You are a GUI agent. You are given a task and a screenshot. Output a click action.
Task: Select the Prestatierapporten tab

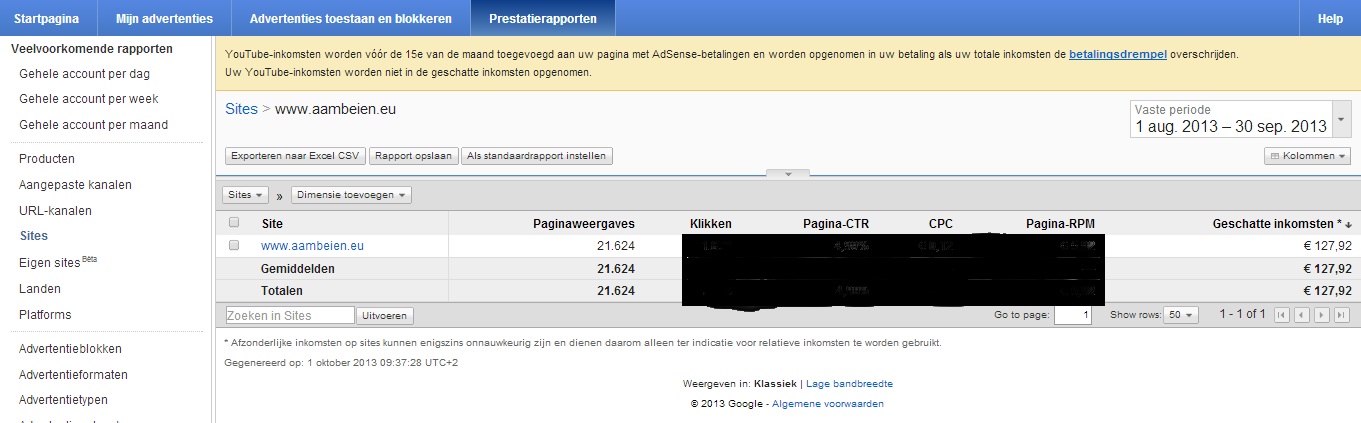(543, 18)
